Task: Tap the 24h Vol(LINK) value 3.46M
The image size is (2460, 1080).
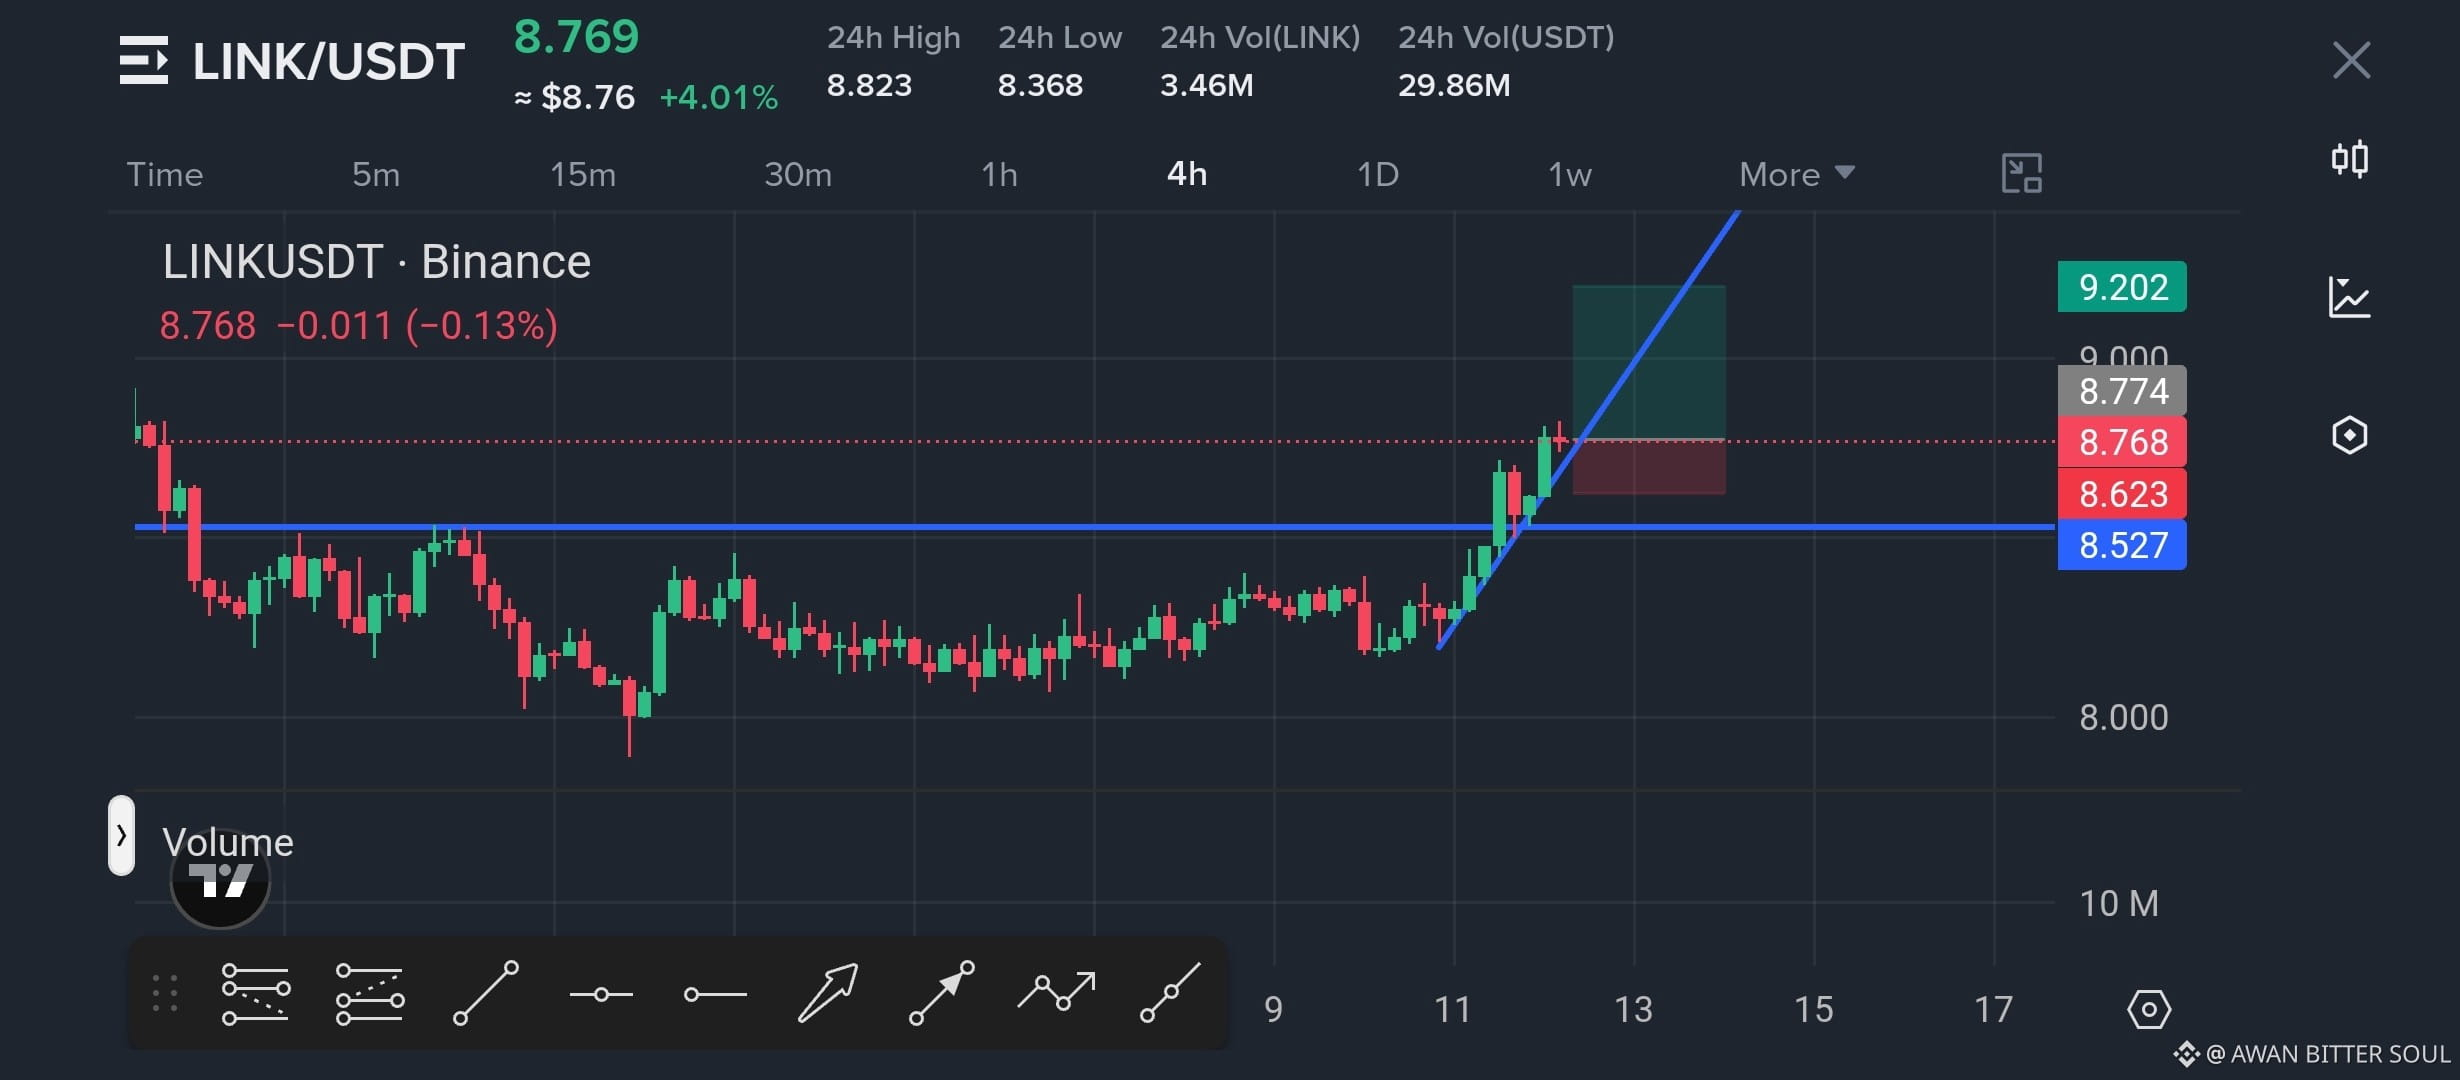Action: pyautogui.click(x=1206, y=85)
